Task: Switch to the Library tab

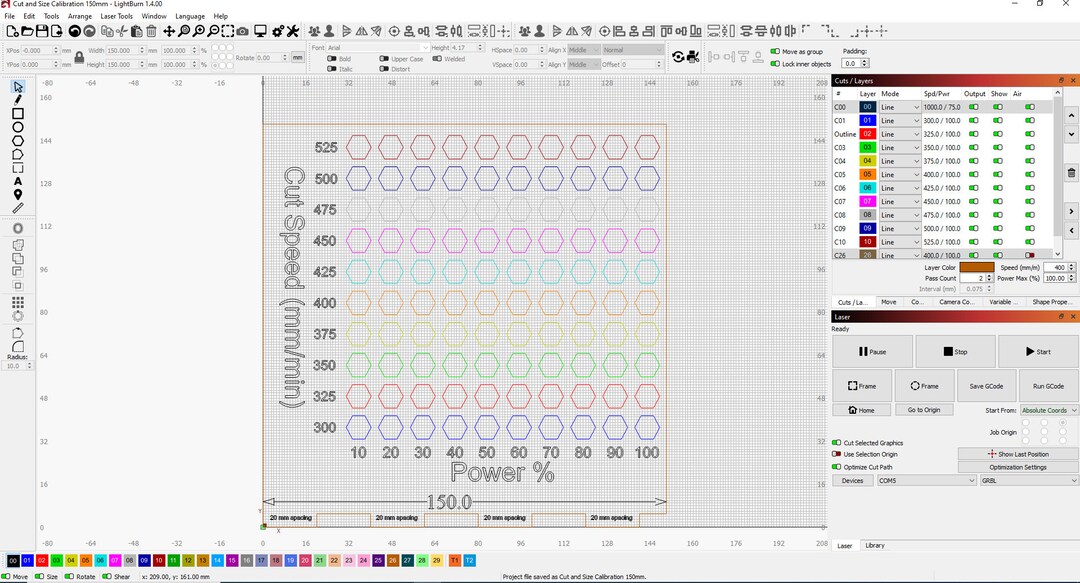Action: point(875,546)
